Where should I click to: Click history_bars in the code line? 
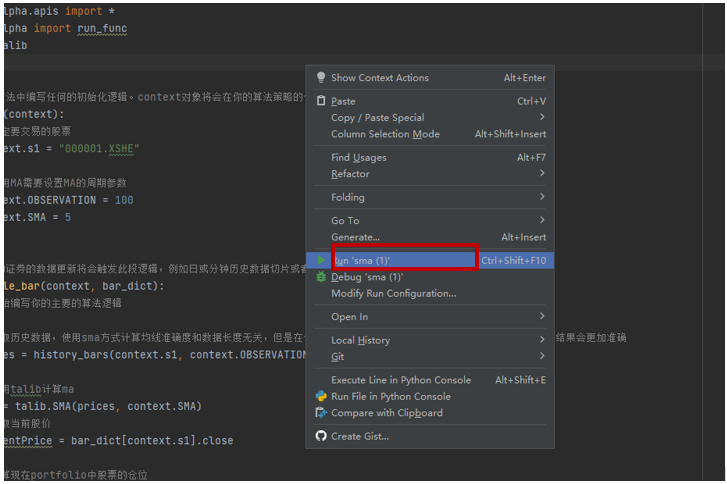(71, 355)
